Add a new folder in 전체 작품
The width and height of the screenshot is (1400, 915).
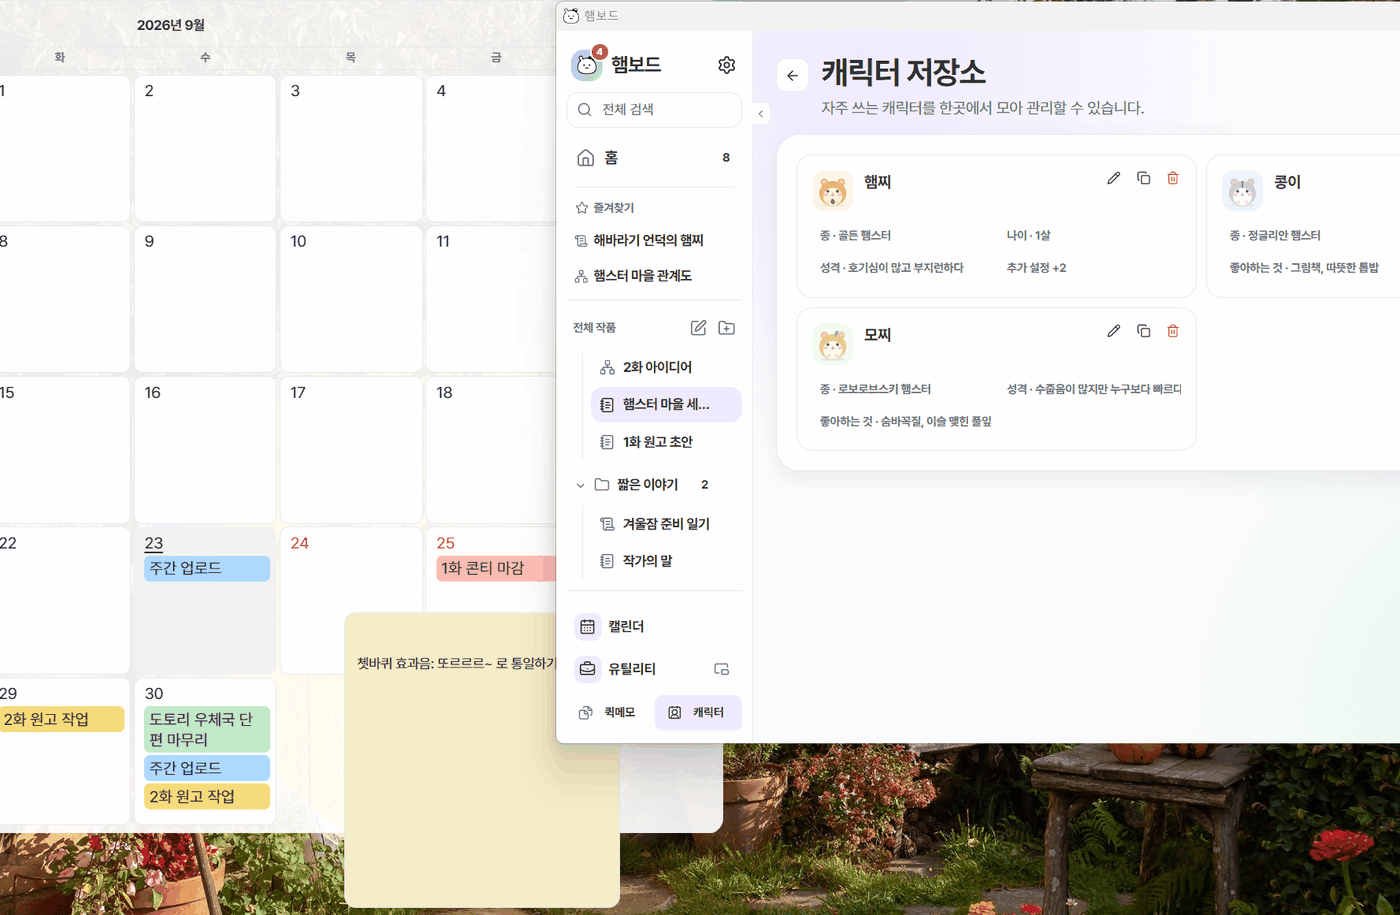[727, 328]
